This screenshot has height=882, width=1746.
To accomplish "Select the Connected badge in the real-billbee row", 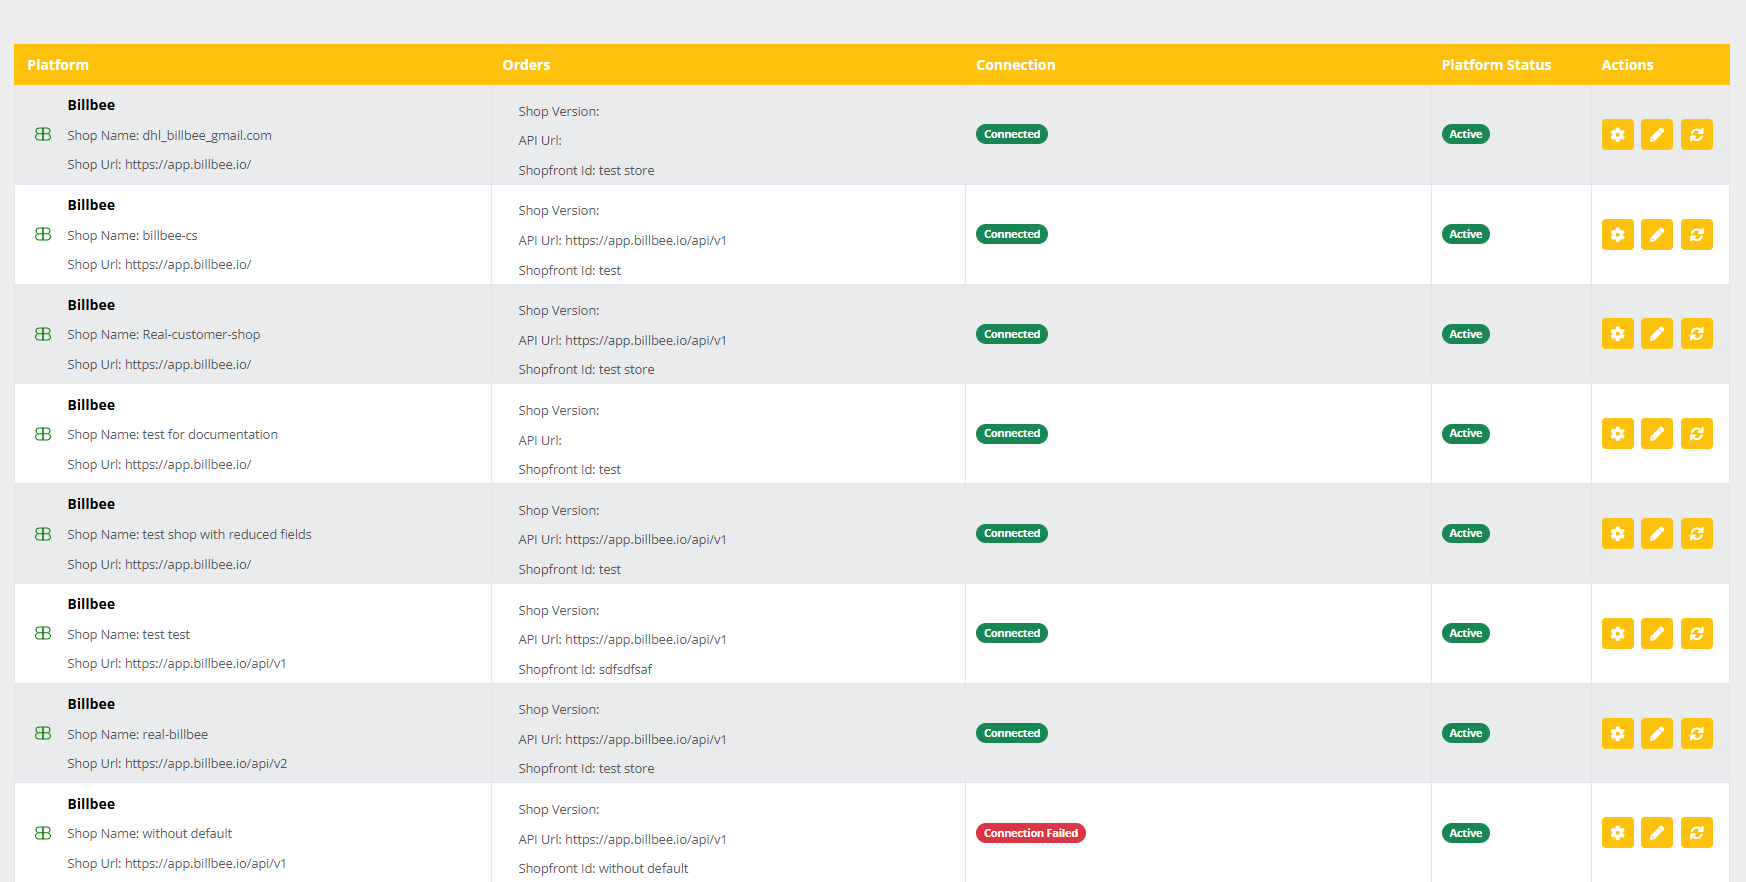I will 1012,733.
